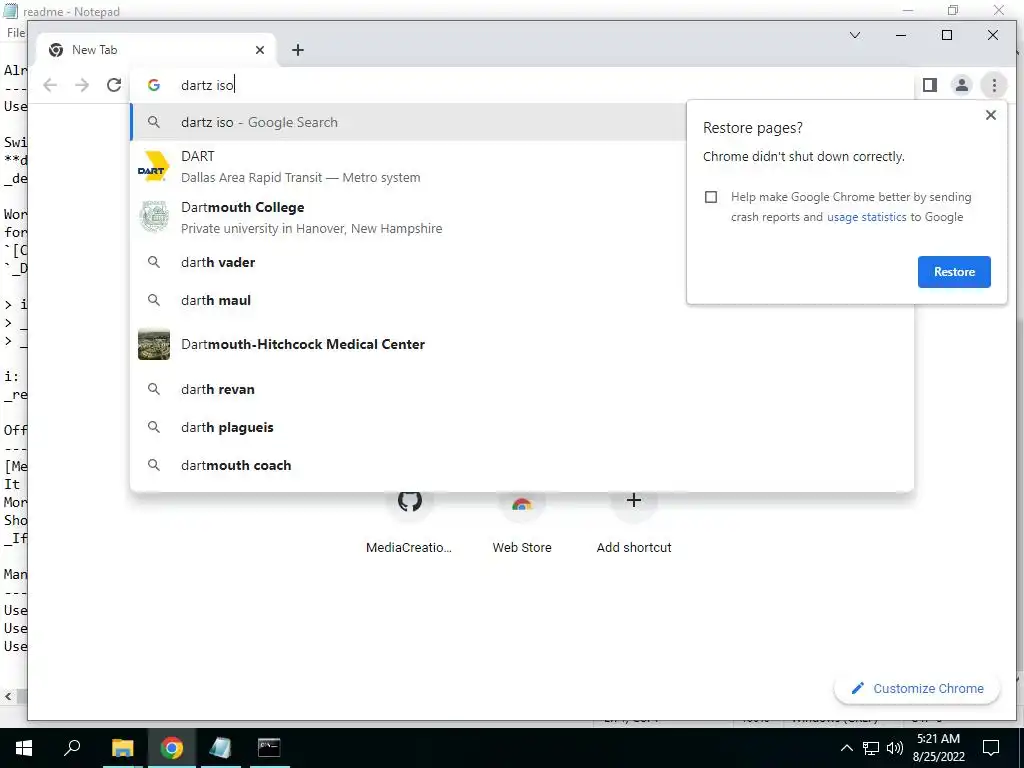Click the Google icon in the address bar

point(154,85)
